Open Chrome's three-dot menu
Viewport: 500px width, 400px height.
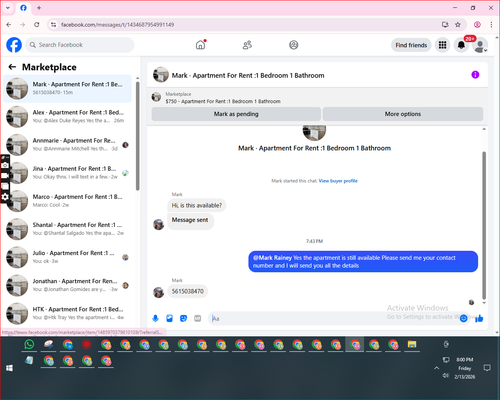tap(491, 24)
